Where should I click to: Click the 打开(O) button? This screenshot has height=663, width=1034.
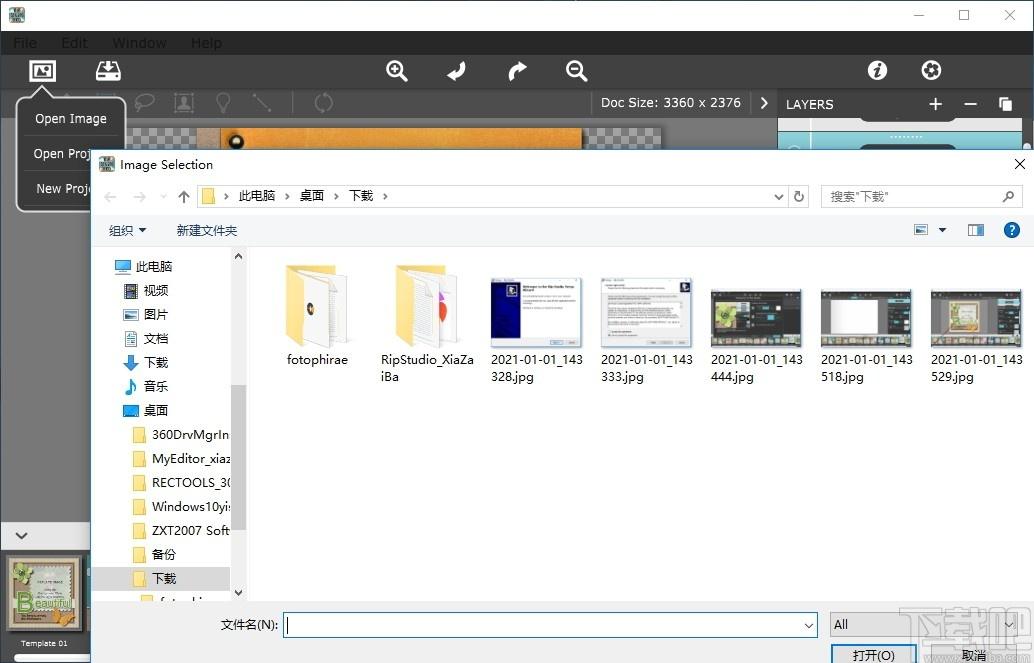874,654
